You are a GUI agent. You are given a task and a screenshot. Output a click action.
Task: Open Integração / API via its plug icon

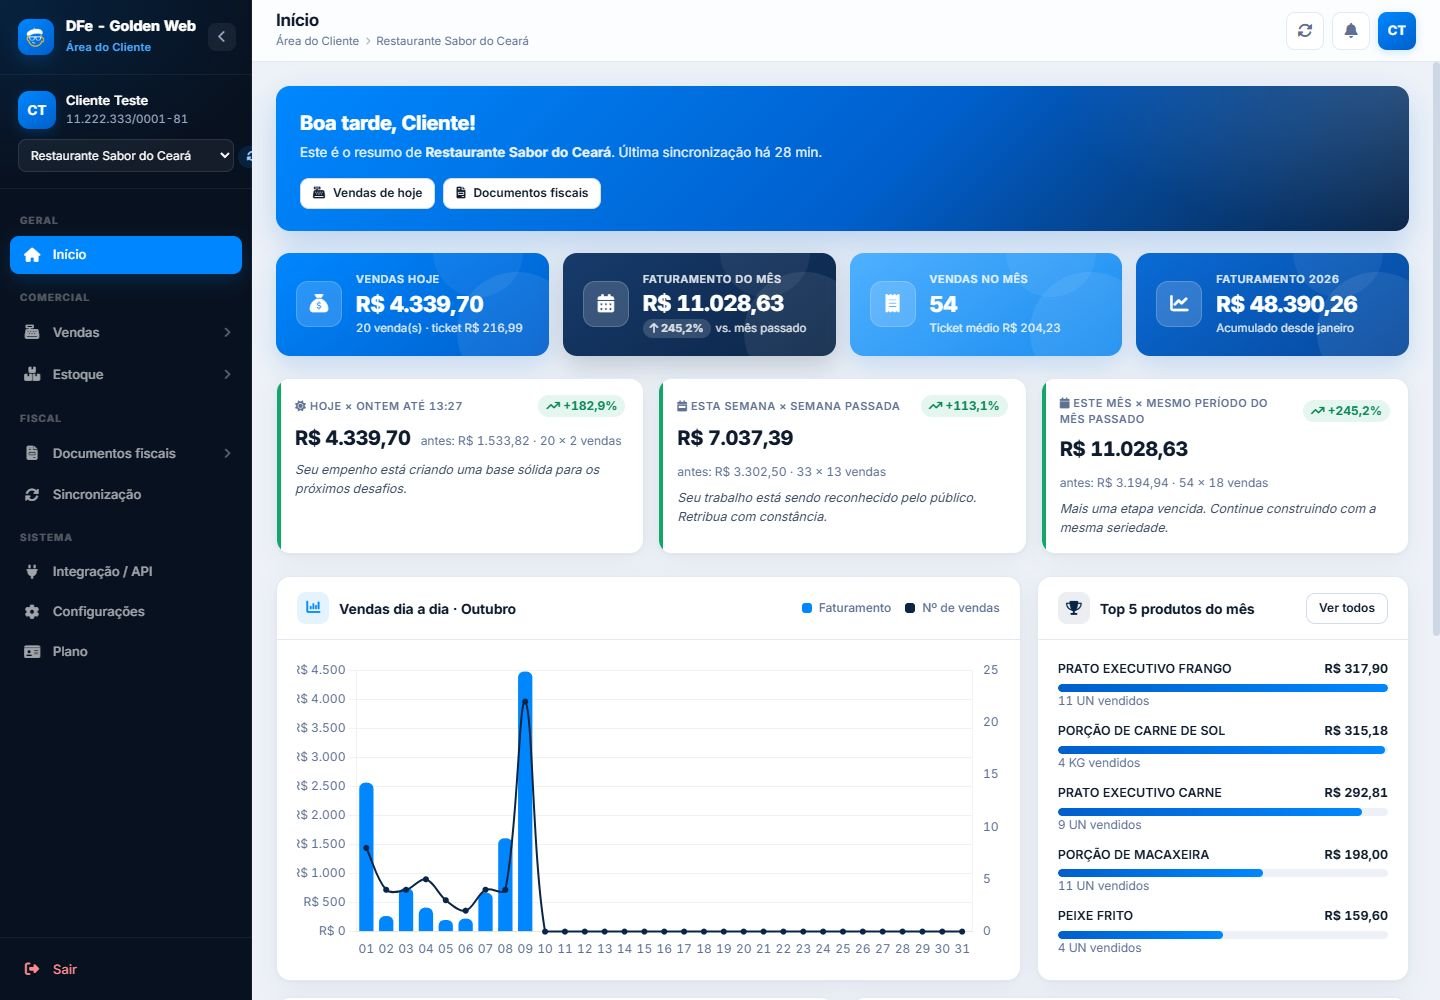[x=32, y=572]
